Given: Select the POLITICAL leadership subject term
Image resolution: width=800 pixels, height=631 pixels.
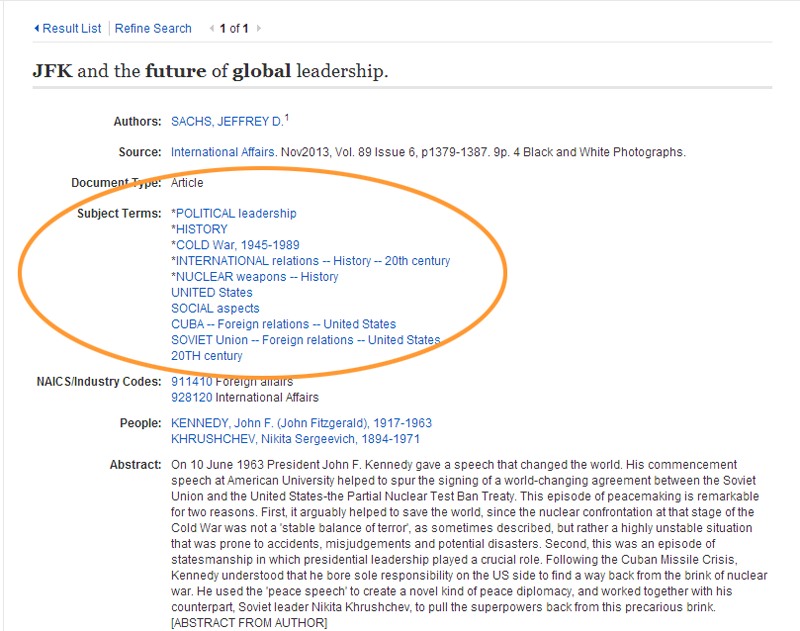Looking at the screenshot, I should click(x=236, y=213).
